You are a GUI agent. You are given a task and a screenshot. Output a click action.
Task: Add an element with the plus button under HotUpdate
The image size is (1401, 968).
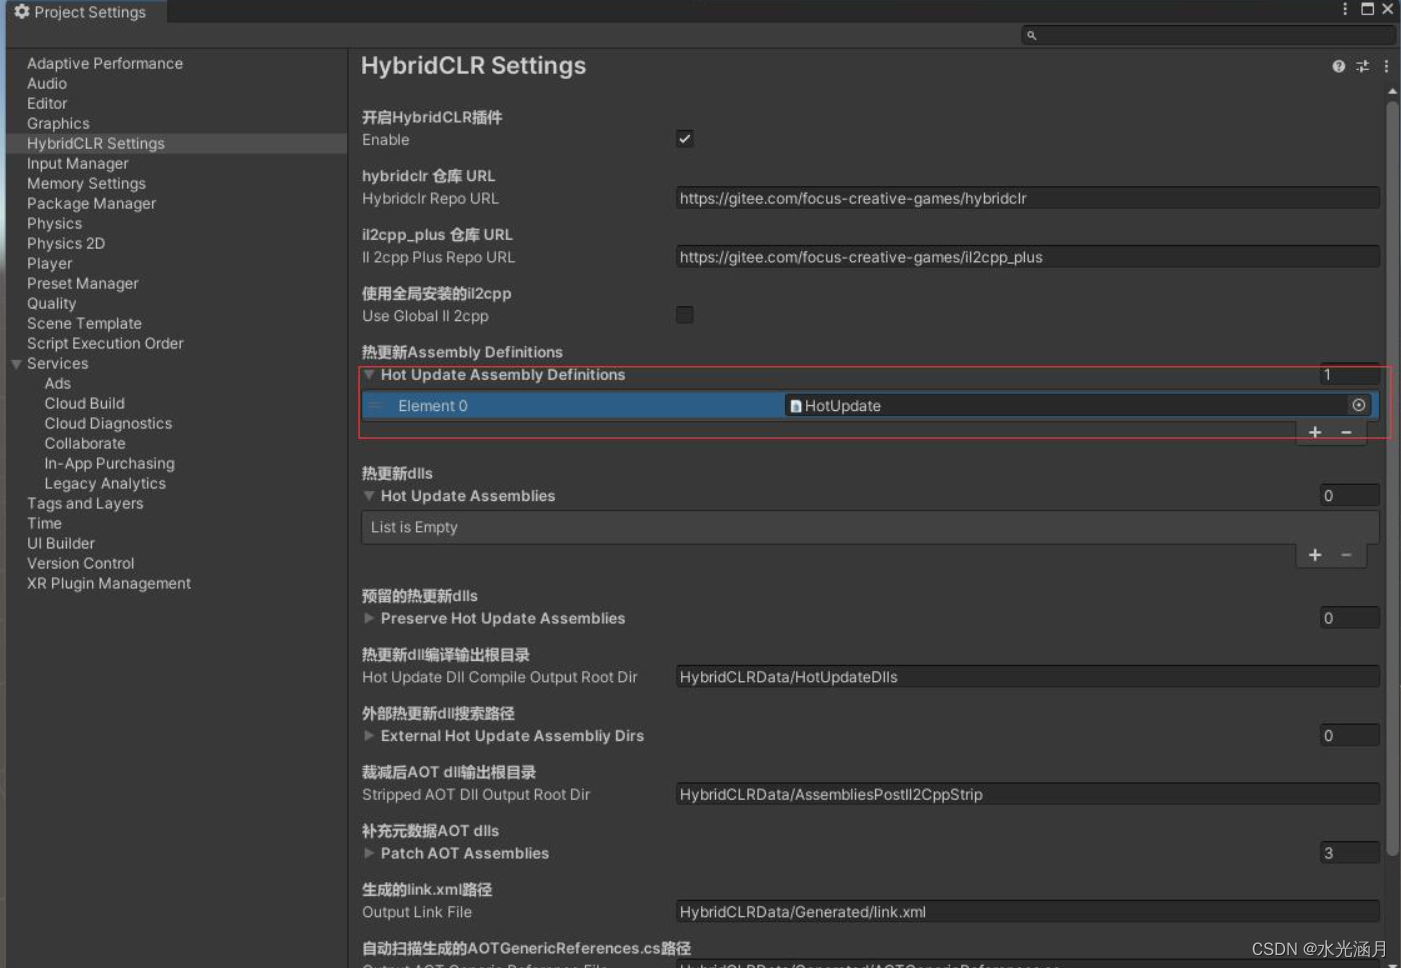click(x=1314, y=431)
